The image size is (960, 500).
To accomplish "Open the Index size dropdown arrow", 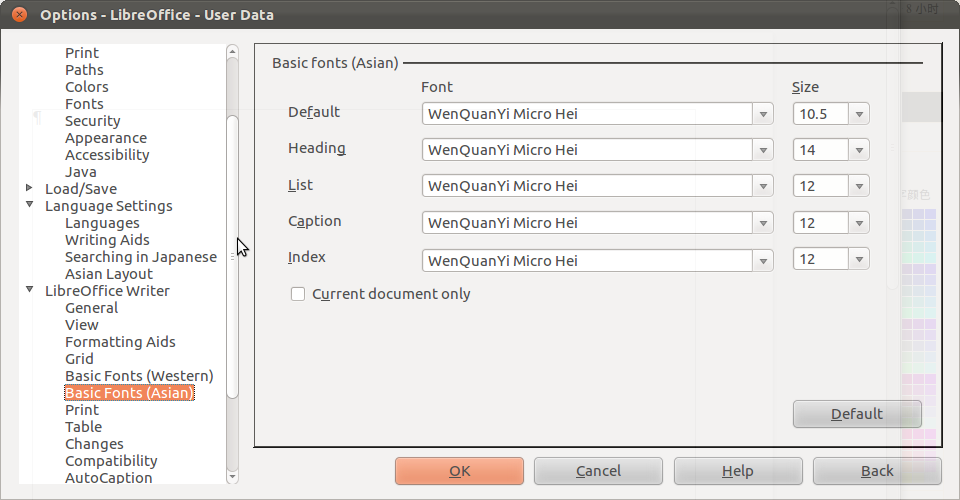I will pyautogui.click(x=859, y=259).
